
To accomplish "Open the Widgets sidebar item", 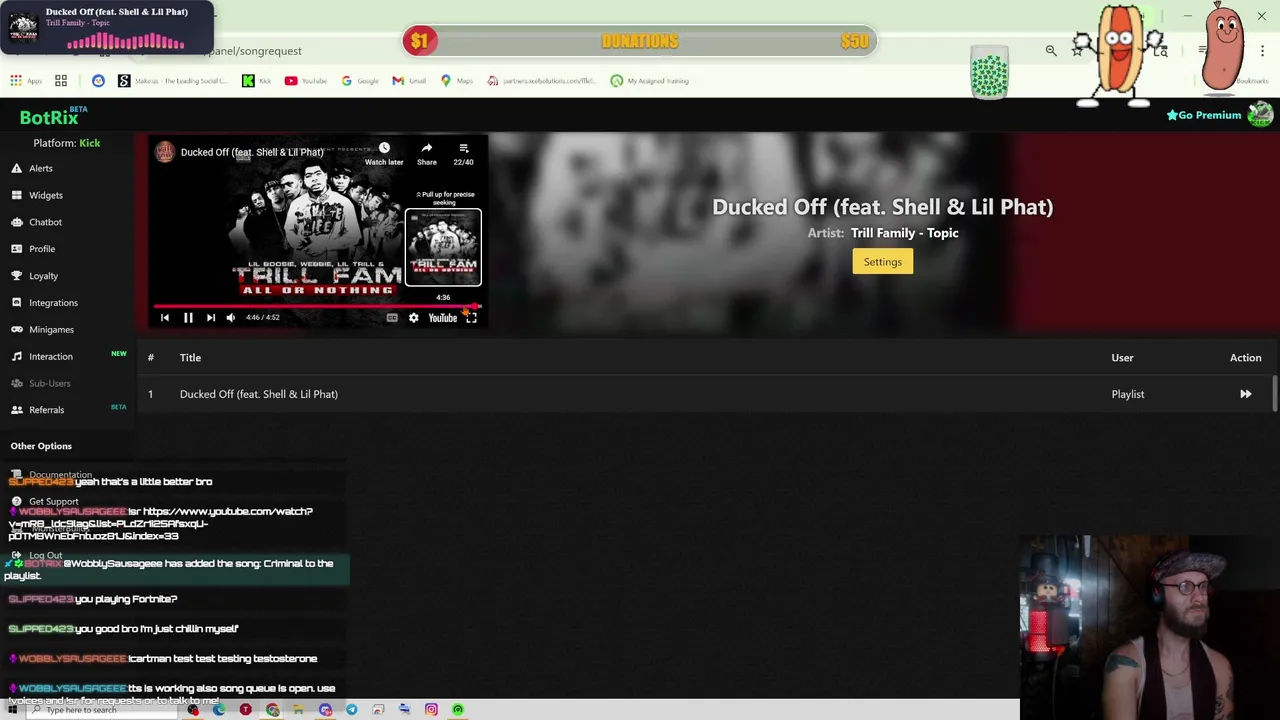I will point(45,195).
